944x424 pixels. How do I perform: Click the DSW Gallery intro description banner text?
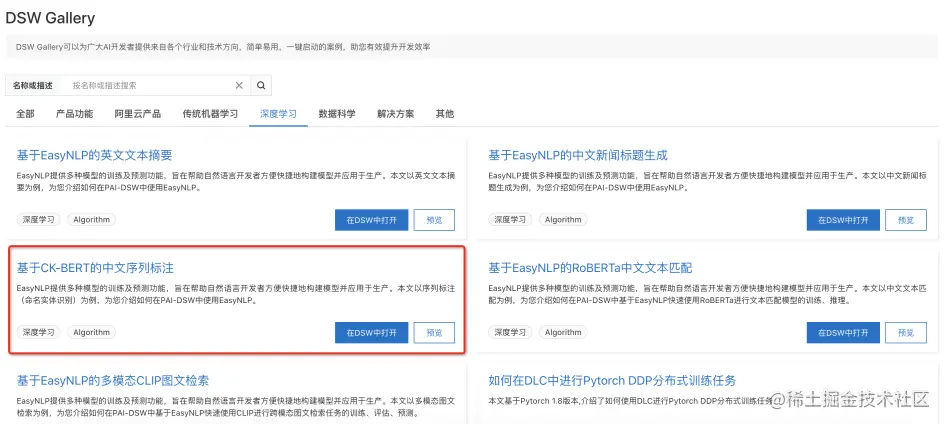223,47
